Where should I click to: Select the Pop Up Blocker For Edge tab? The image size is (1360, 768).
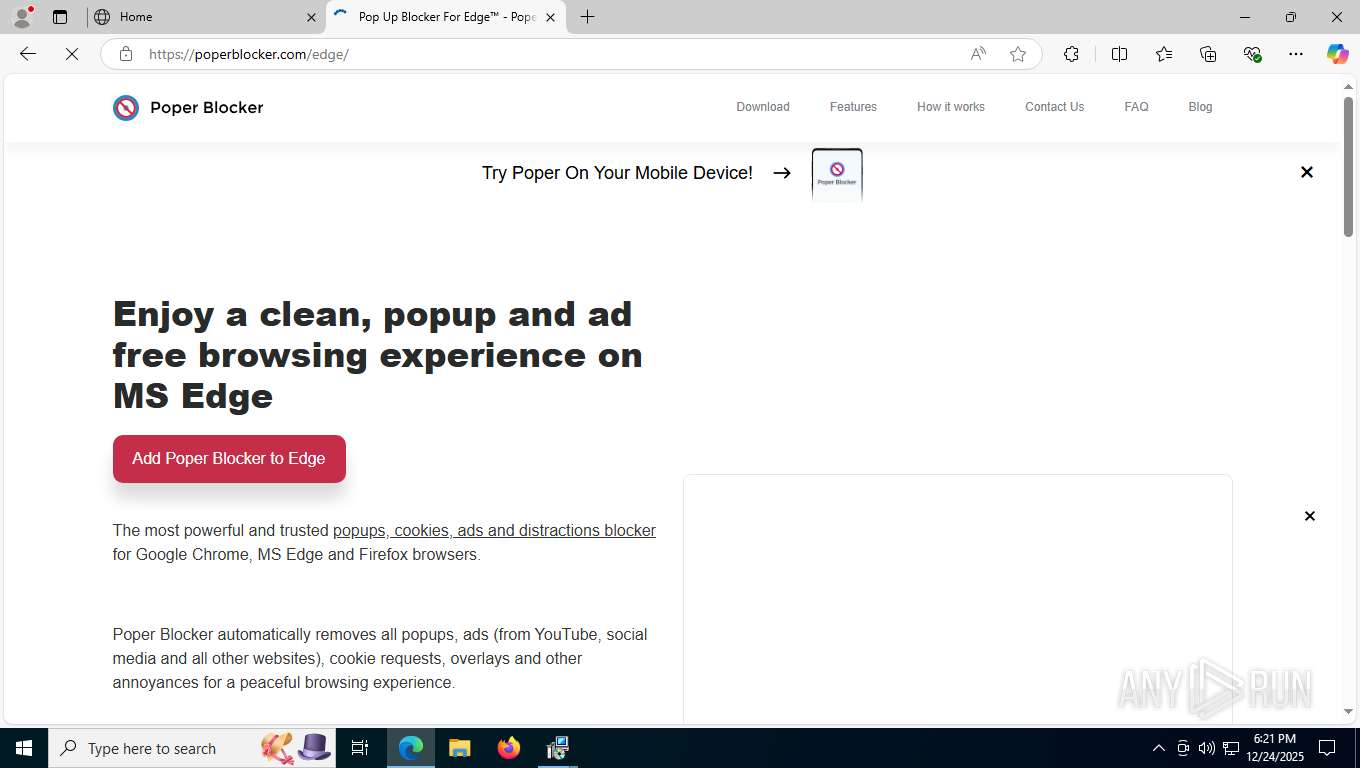point(445,17)
